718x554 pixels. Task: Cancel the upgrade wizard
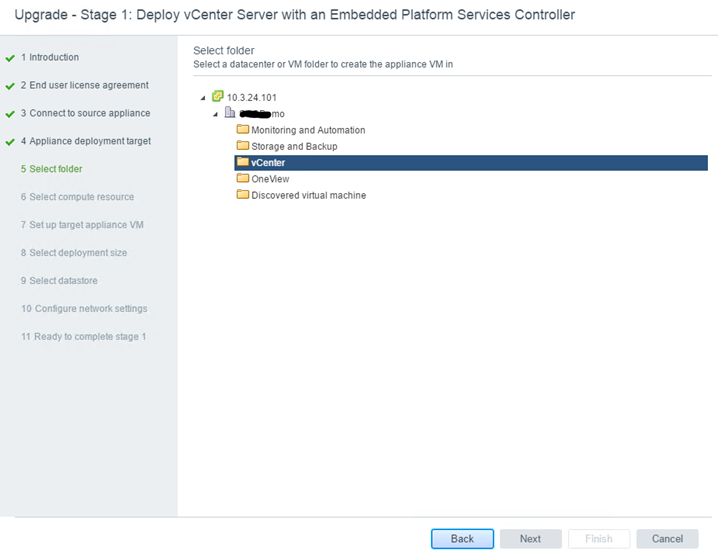(x=667, y=539)
